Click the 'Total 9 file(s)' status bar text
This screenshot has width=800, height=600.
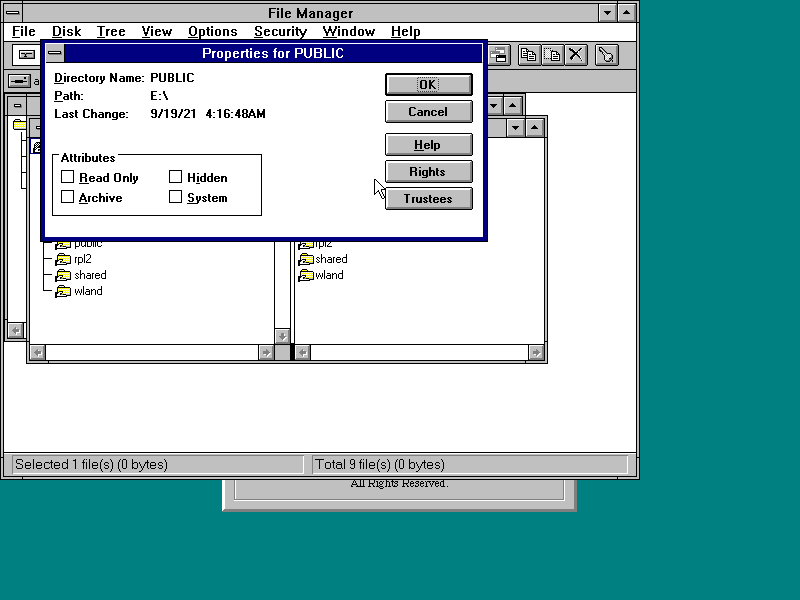click(380, 465)
